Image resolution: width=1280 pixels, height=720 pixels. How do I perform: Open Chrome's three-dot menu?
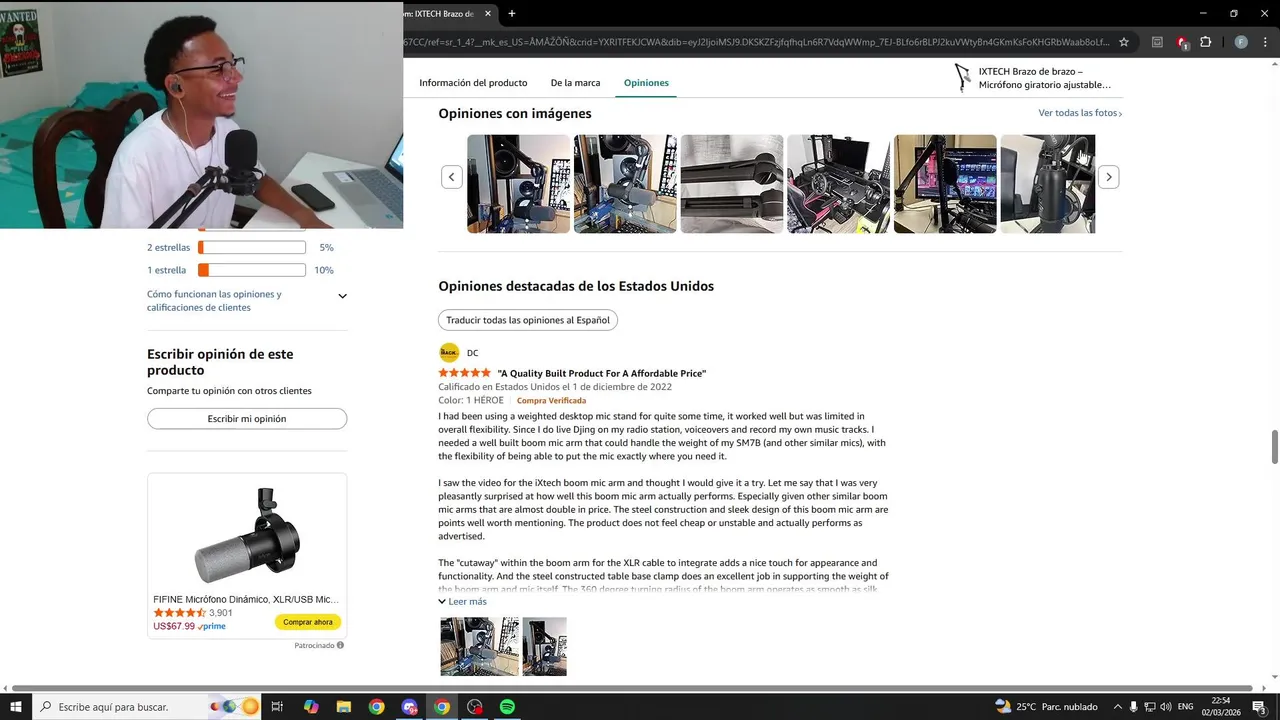pyautogui.click(x=1264, y=42)
